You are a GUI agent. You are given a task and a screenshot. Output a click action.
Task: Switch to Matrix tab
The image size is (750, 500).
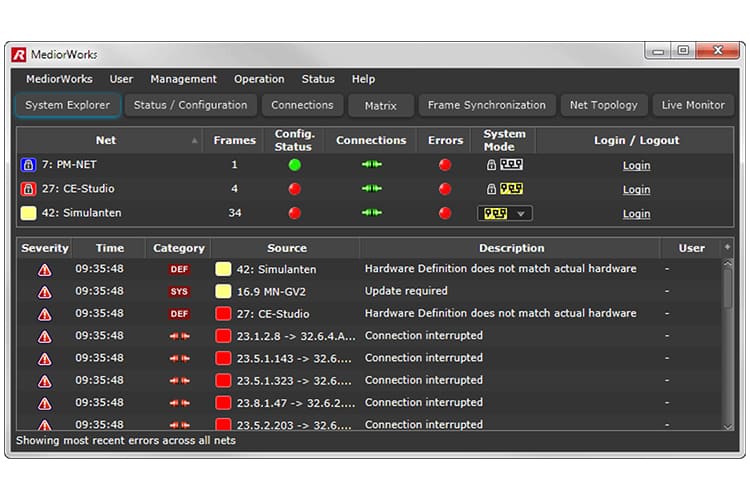(x=381, y=106)
